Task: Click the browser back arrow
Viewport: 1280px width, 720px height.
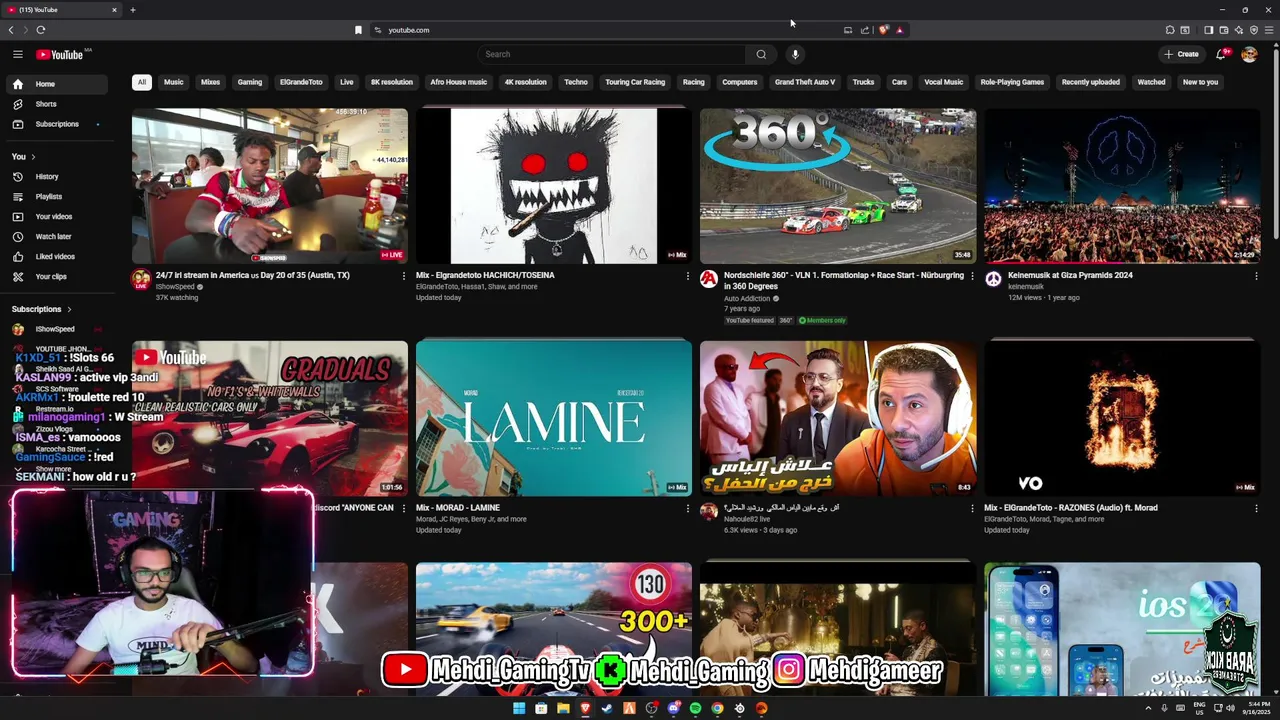Action: [11, 30]
